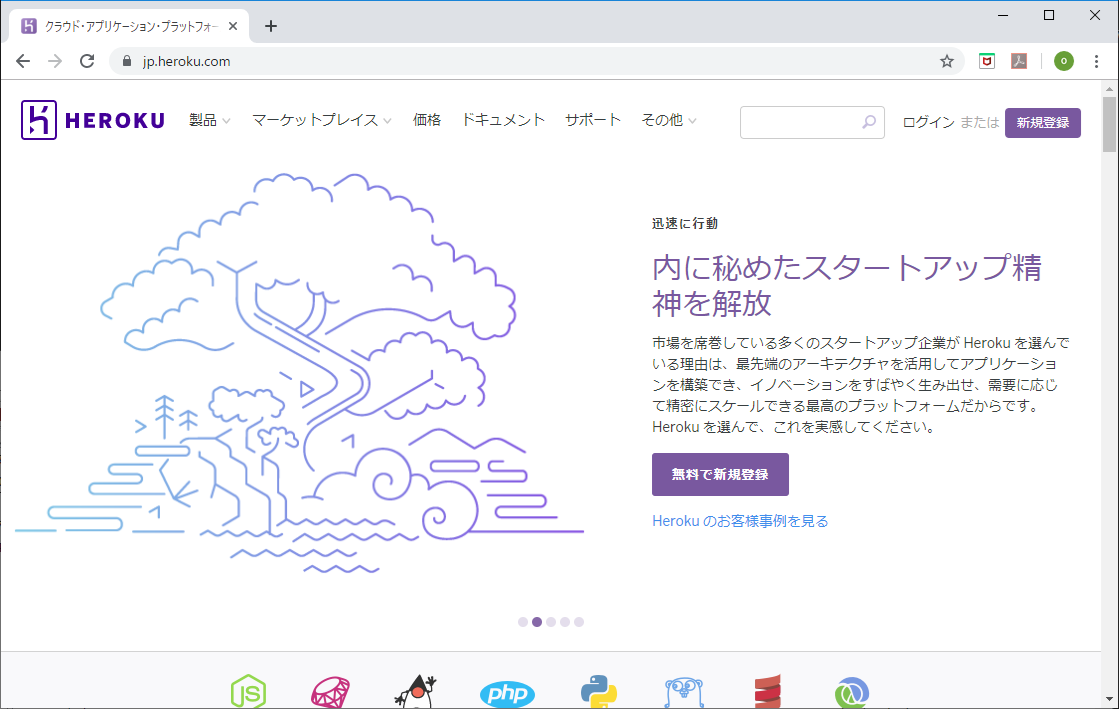1119x709 pixels.
Task: Open the Chrome three-dot menu
Action: pyautogui.click(x=1096, y=61)
